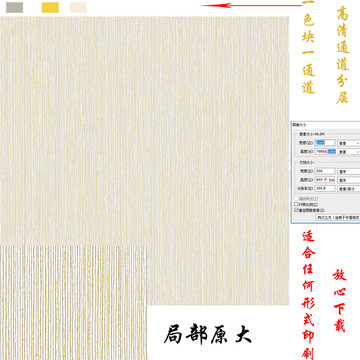Click the red text 适合任何形式印刷

click(x=308, y=296)
